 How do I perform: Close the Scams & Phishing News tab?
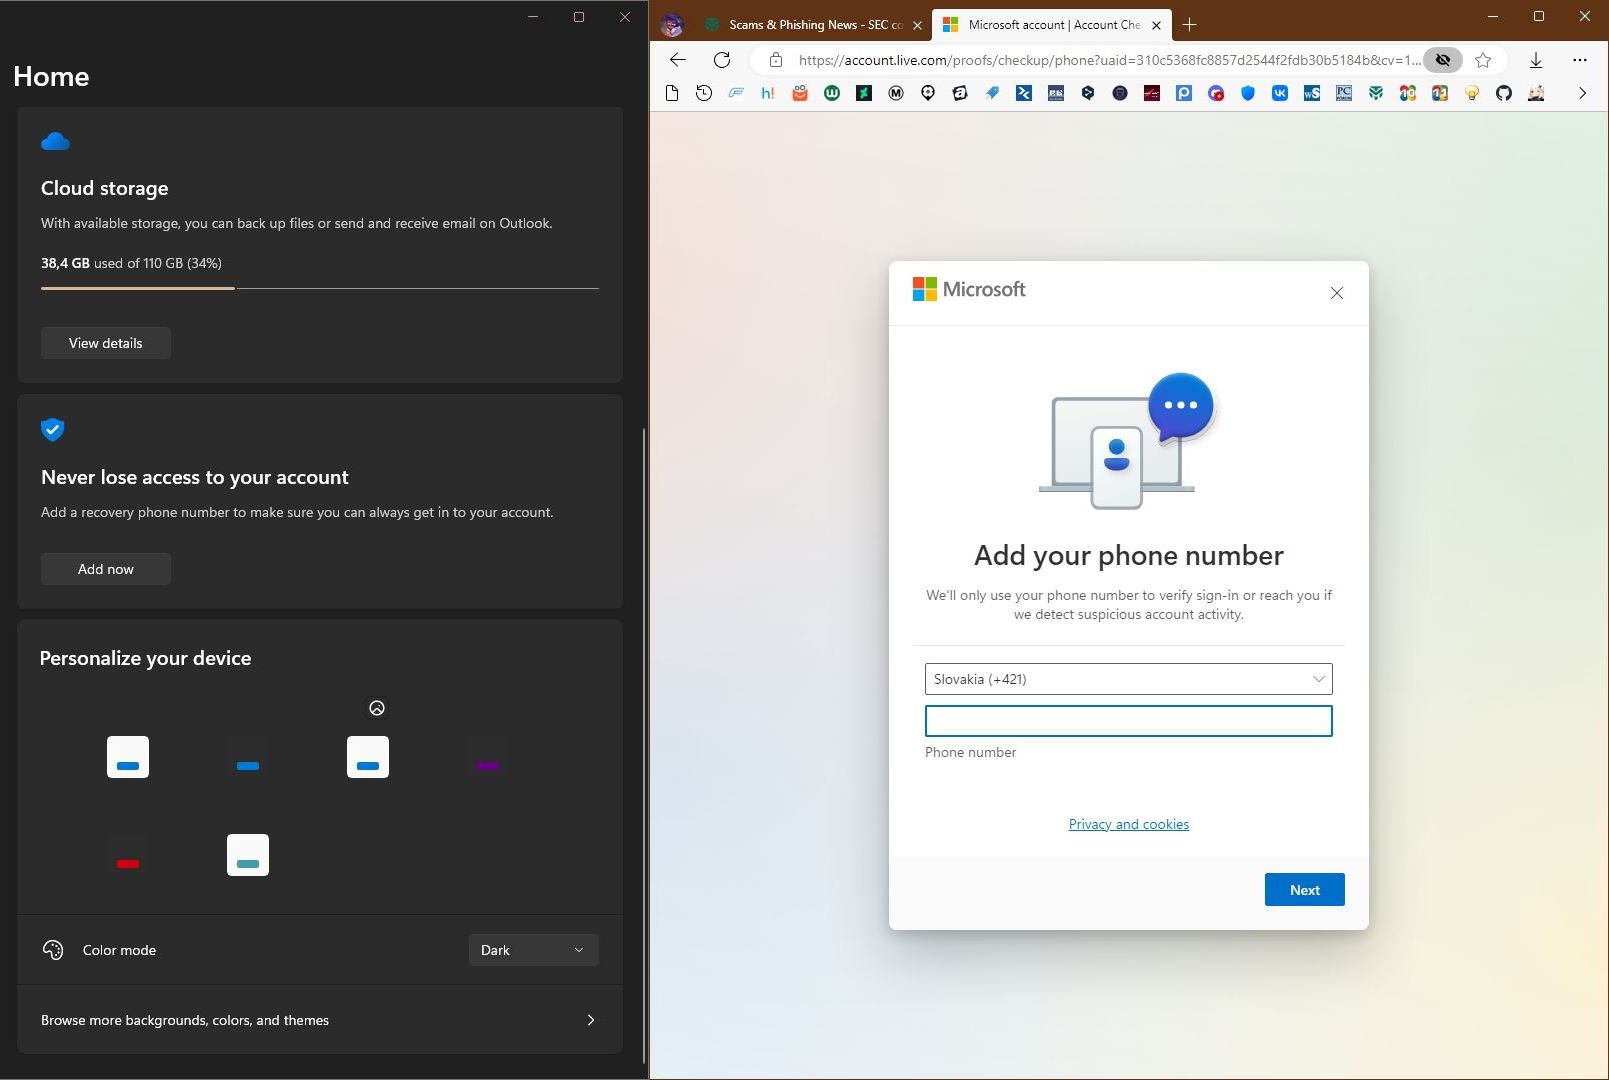click(917, 25)
